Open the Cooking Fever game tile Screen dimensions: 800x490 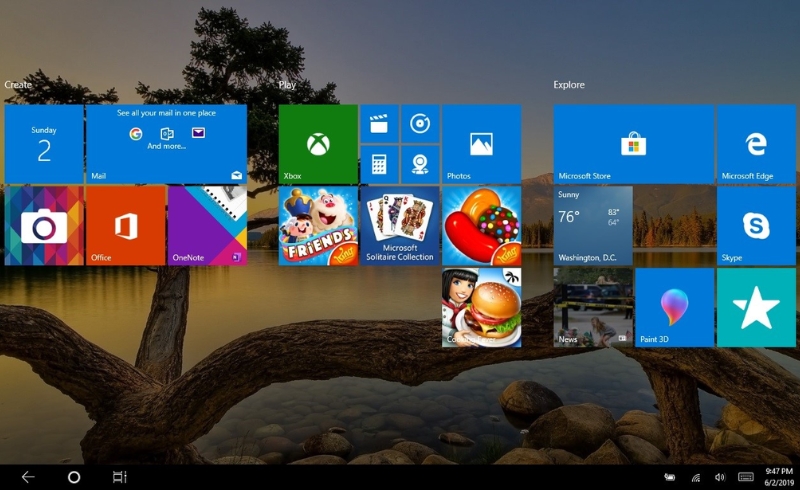coord(481,307)
